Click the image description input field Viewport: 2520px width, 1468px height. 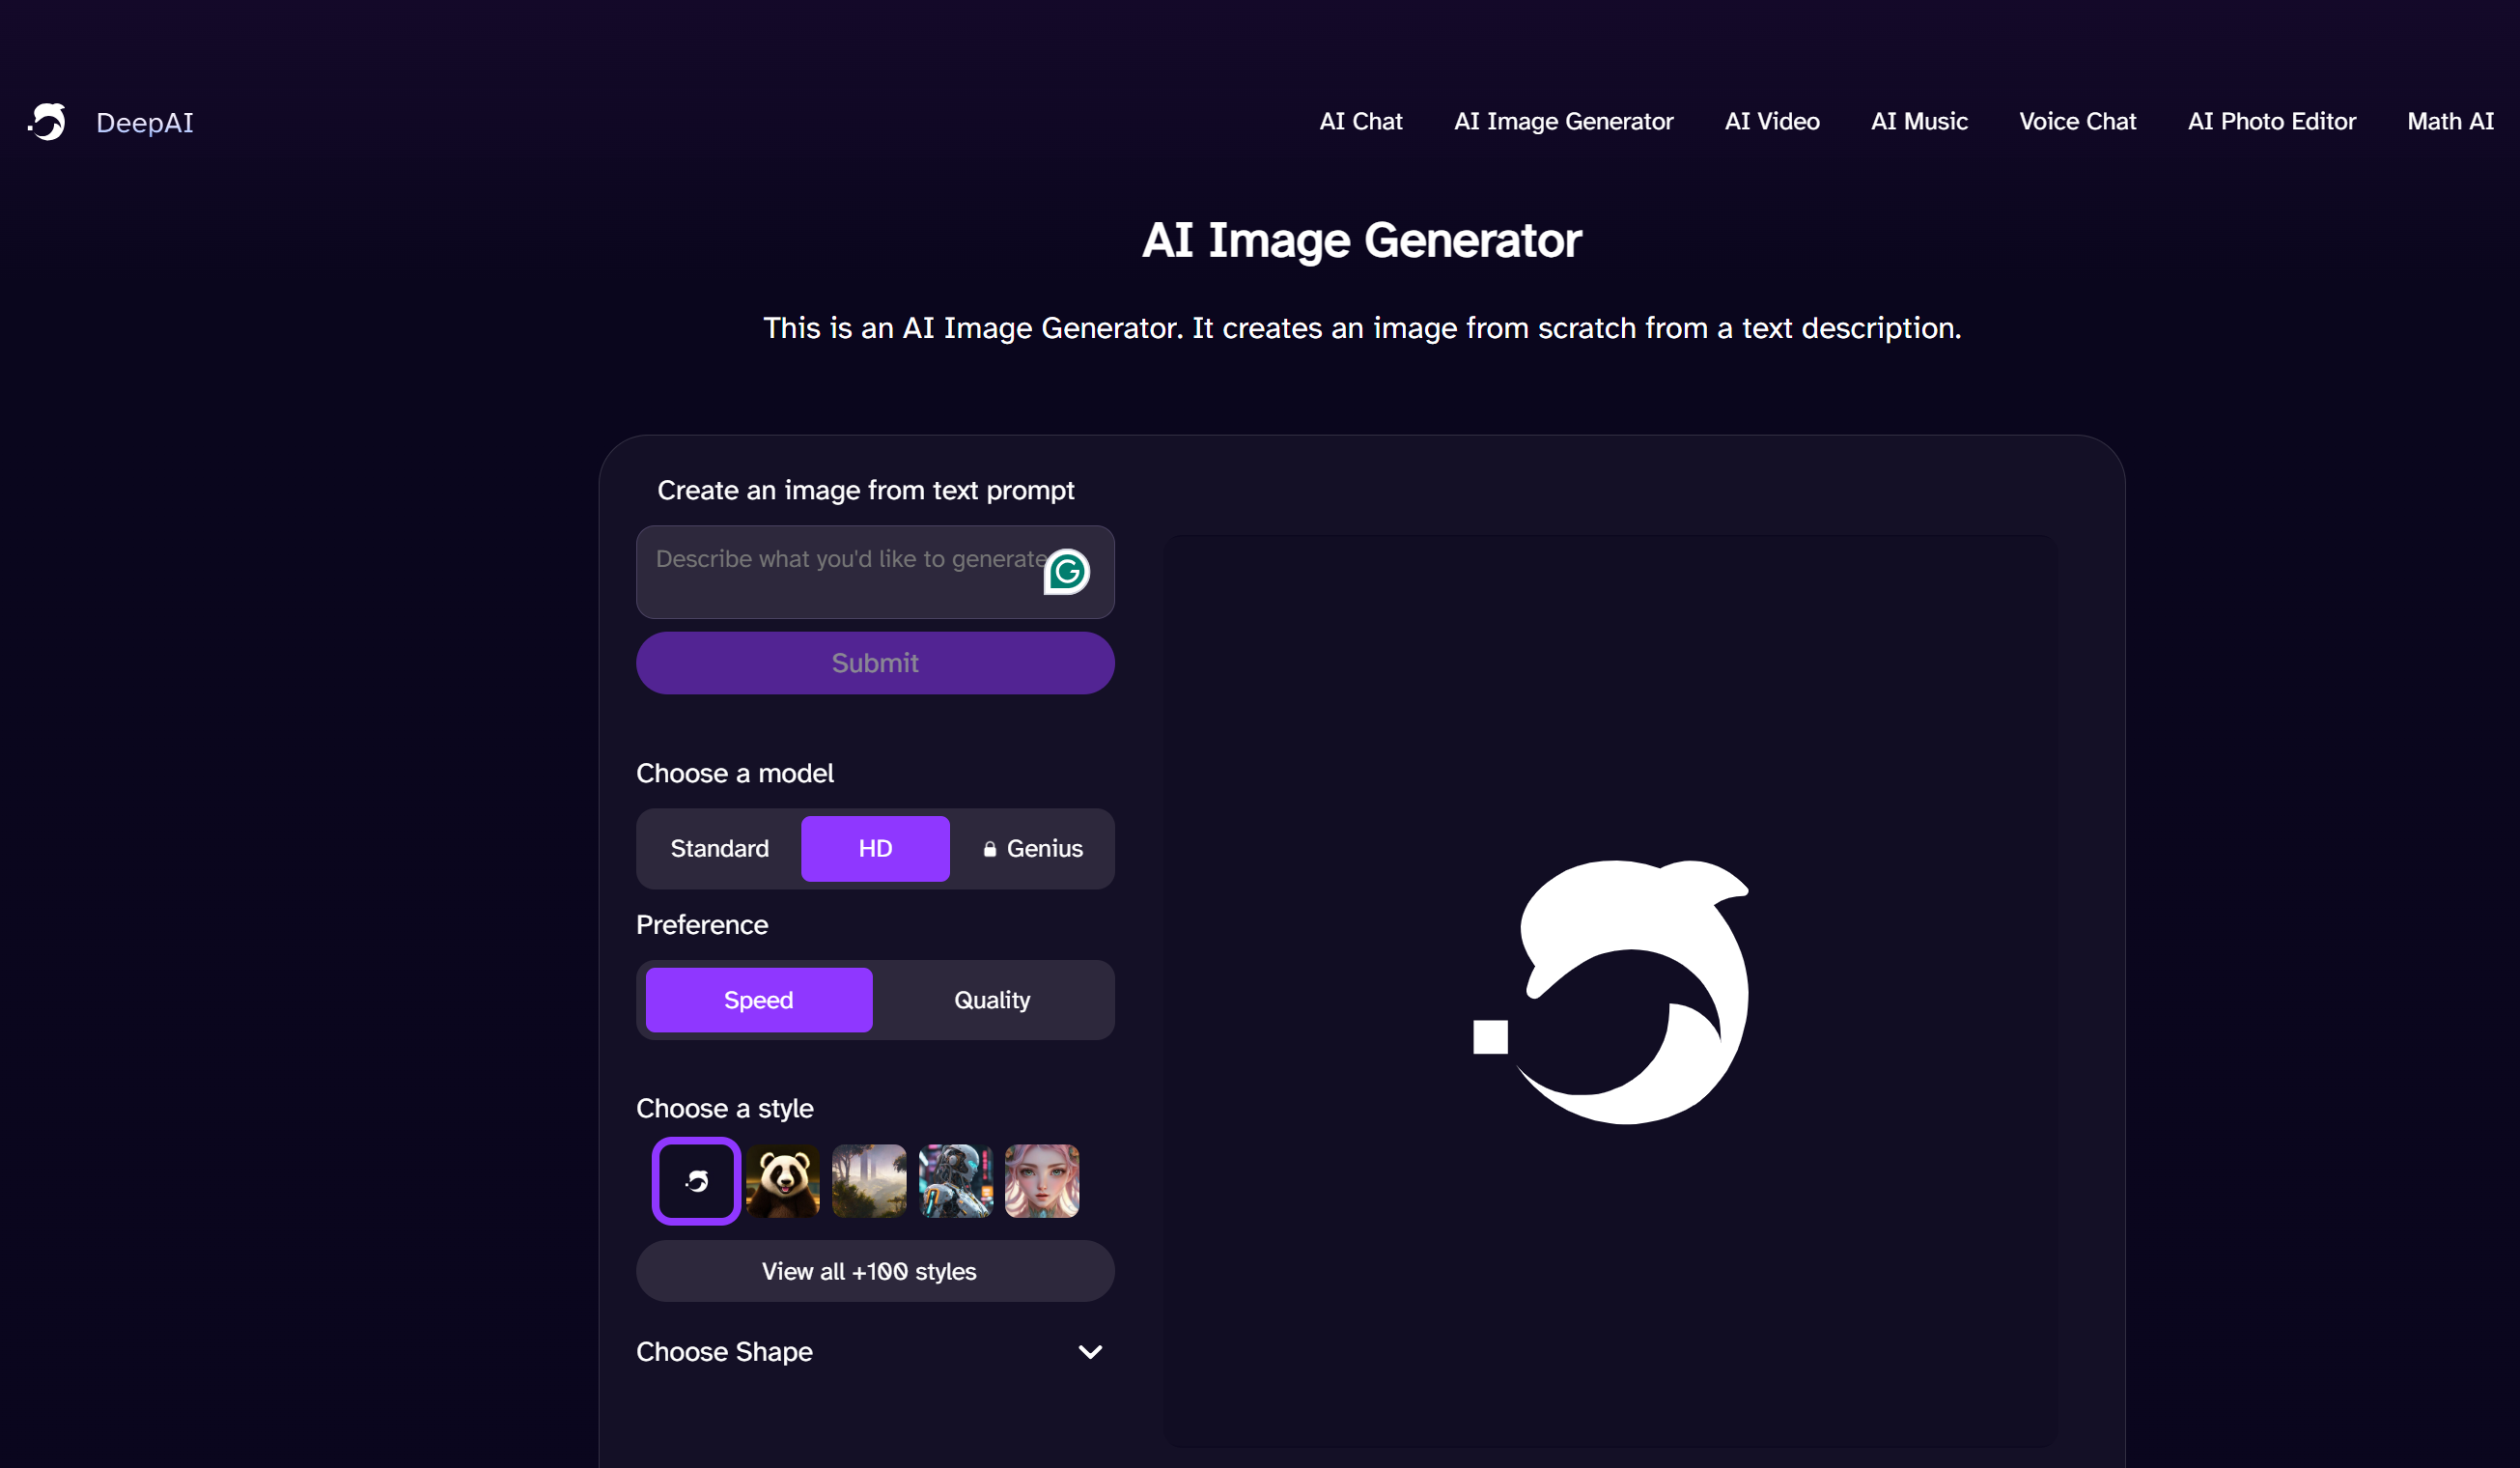[x=850, y=571]
